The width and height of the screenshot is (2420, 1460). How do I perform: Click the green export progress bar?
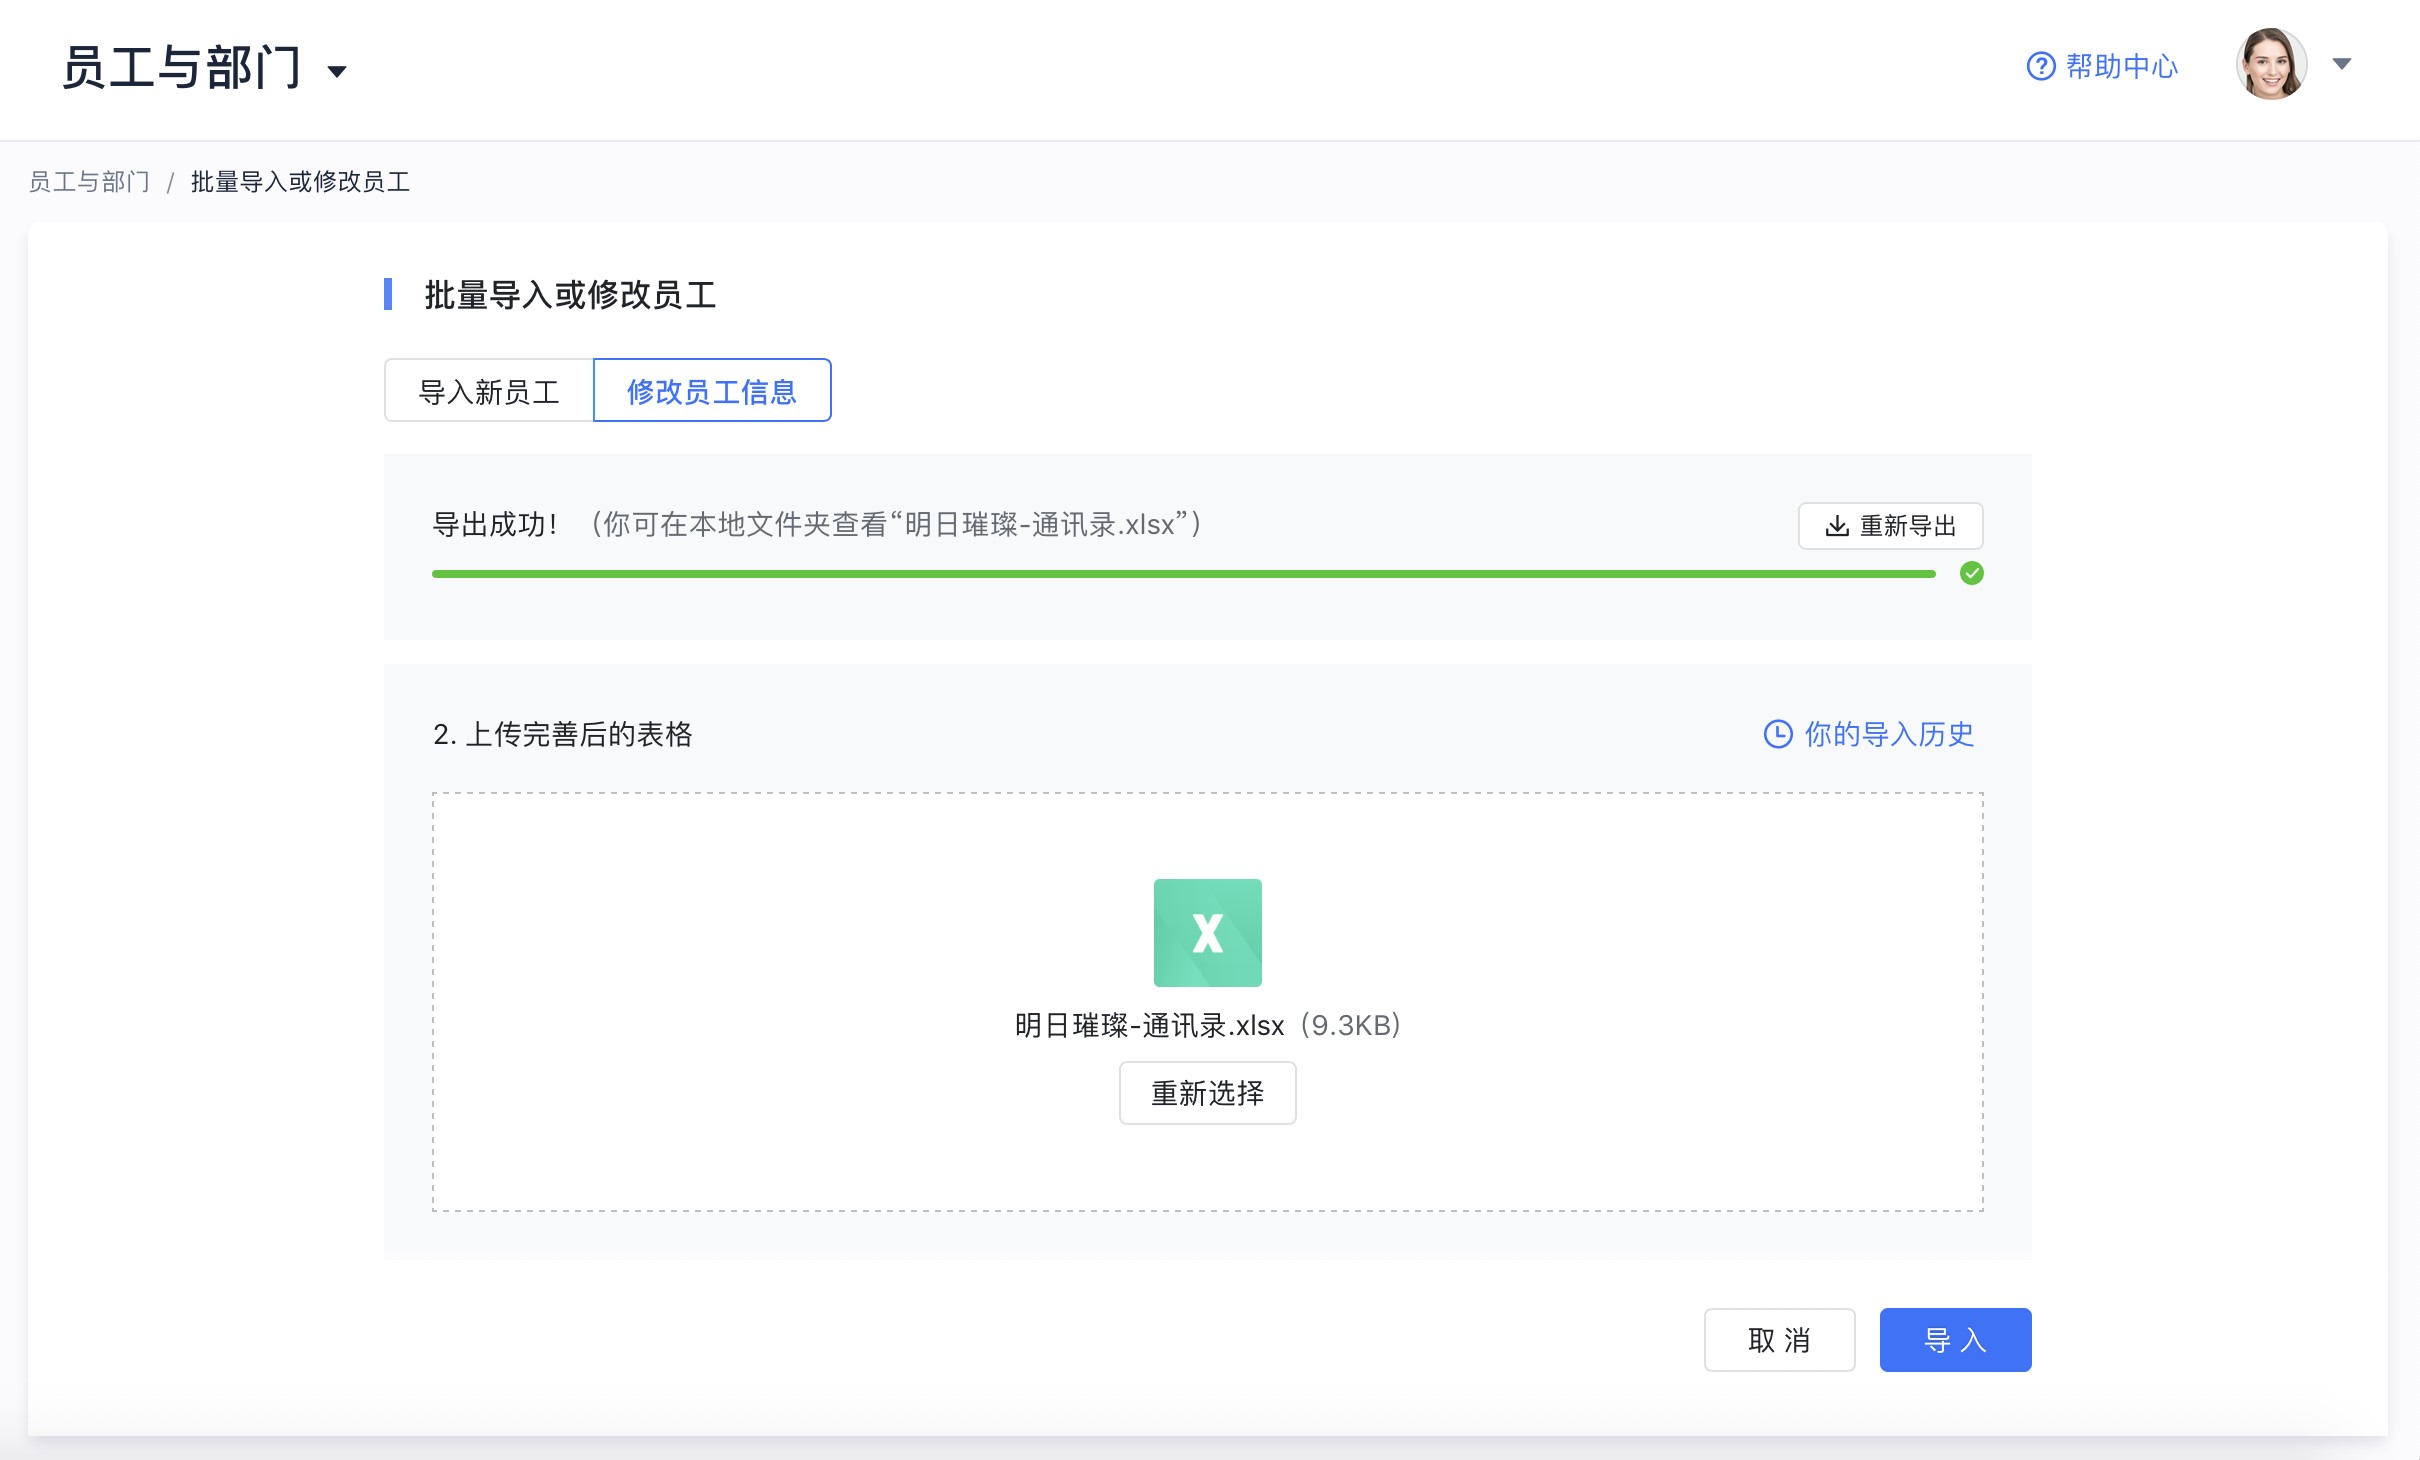coord(1183,574)
